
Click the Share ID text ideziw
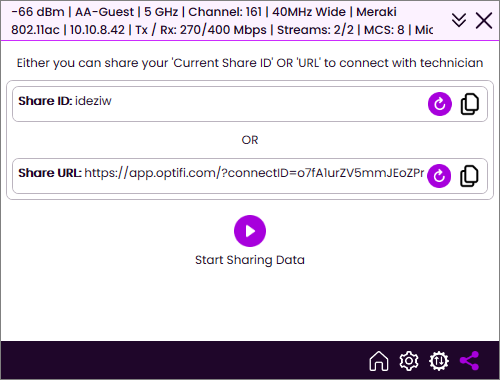93,101
